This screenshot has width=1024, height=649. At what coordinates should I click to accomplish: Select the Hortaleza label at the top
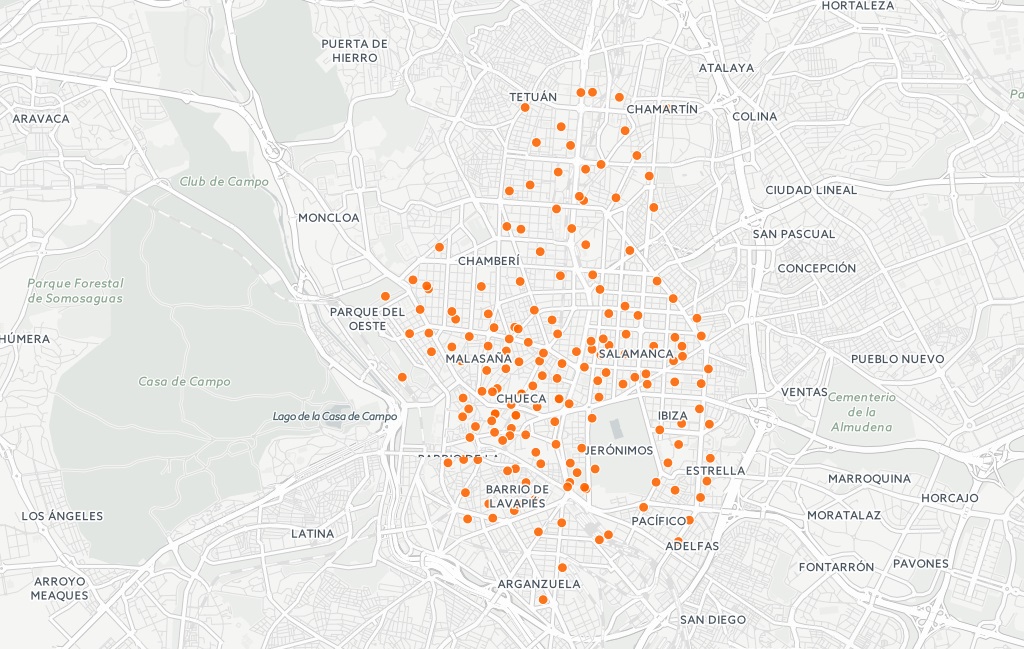pos(857,6)
